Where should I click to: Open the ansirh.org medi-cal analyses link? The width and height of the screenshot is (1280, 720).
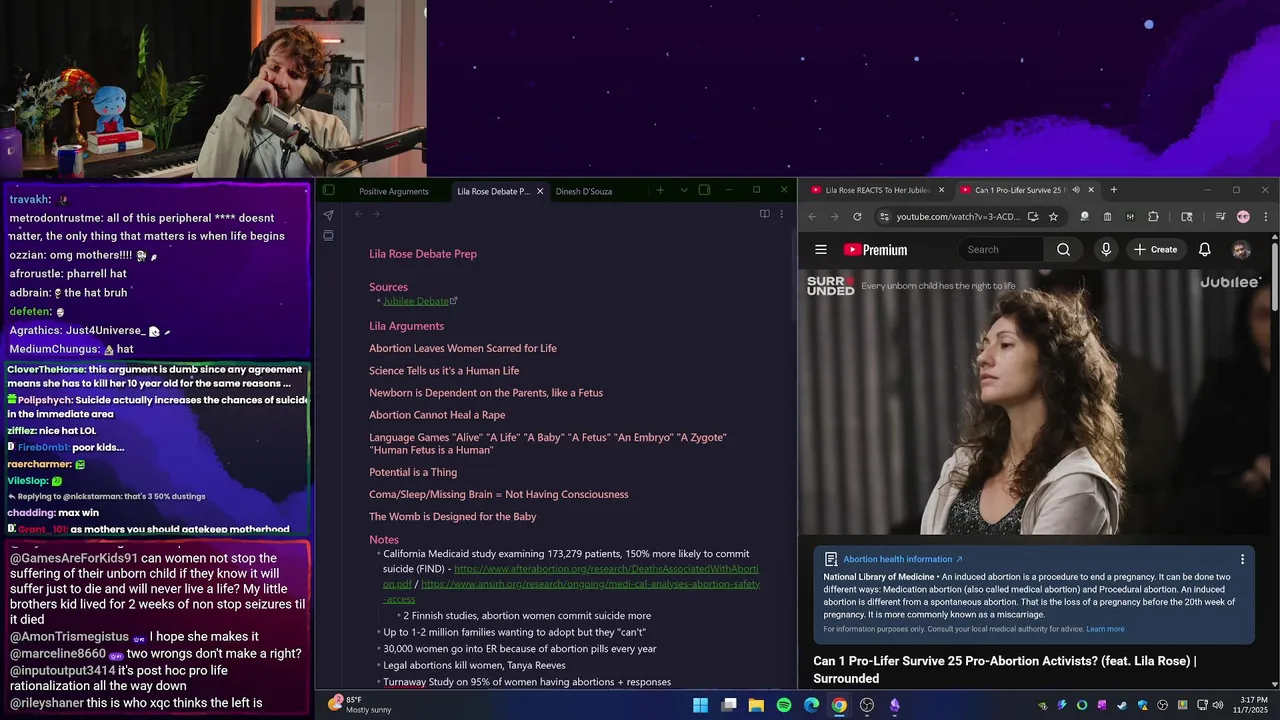coord(590,584)
